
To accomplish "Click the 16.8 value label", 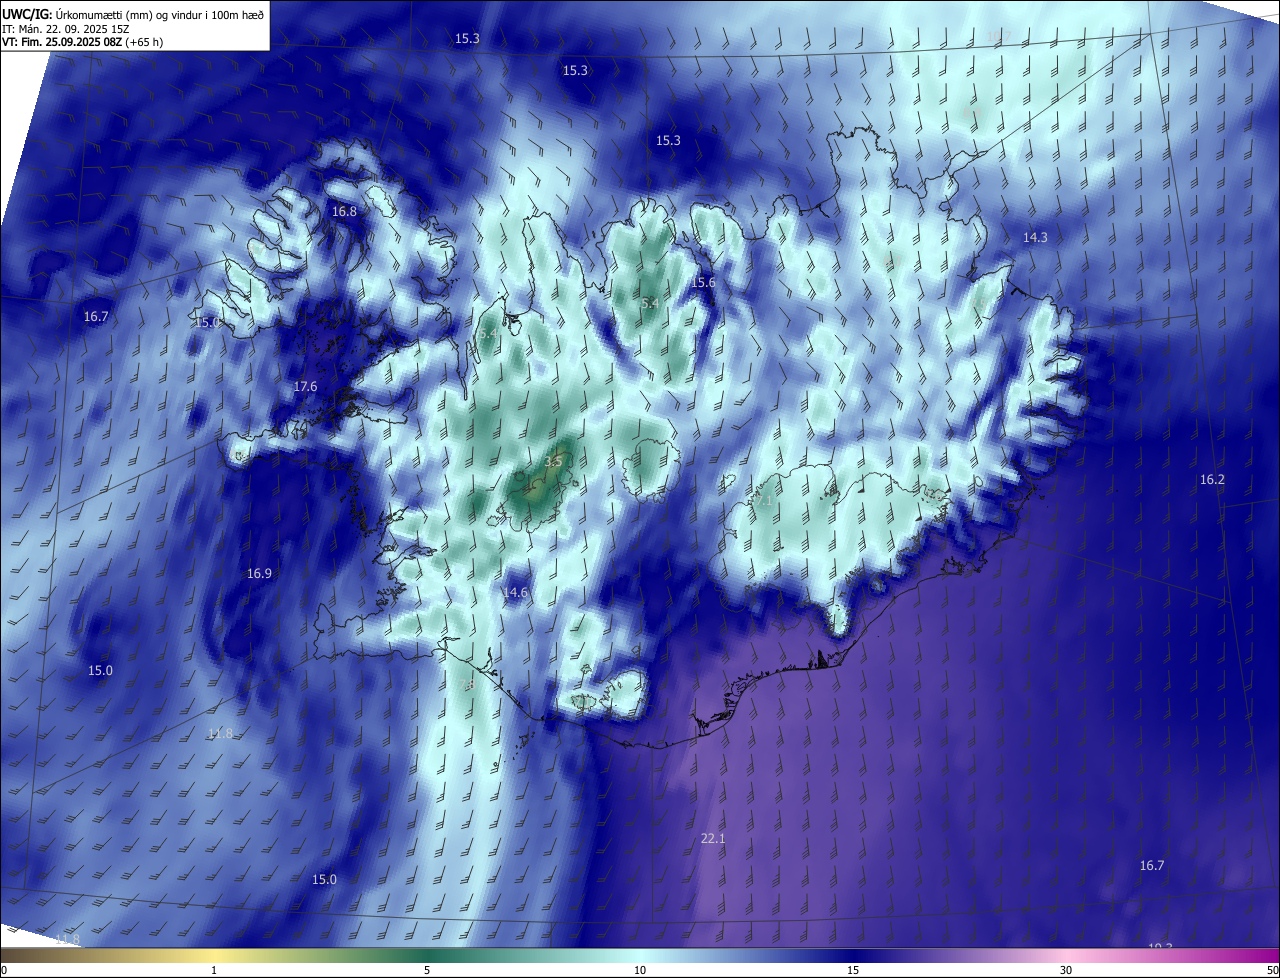I will 344,211.
